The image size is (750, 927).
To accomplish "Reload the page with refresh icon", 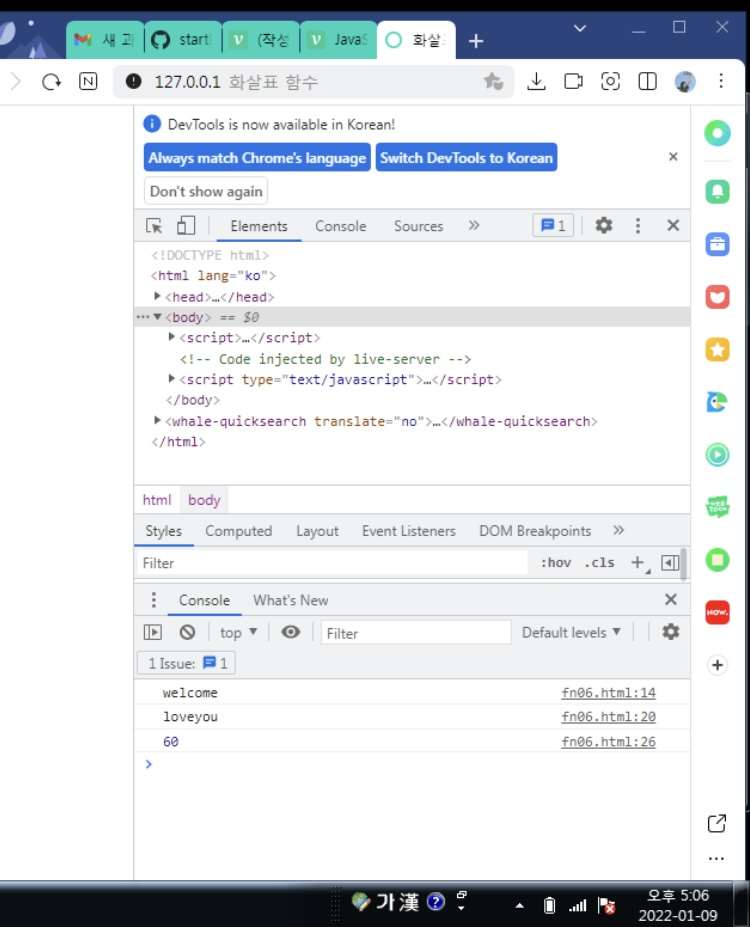I will tap(51, 81).
